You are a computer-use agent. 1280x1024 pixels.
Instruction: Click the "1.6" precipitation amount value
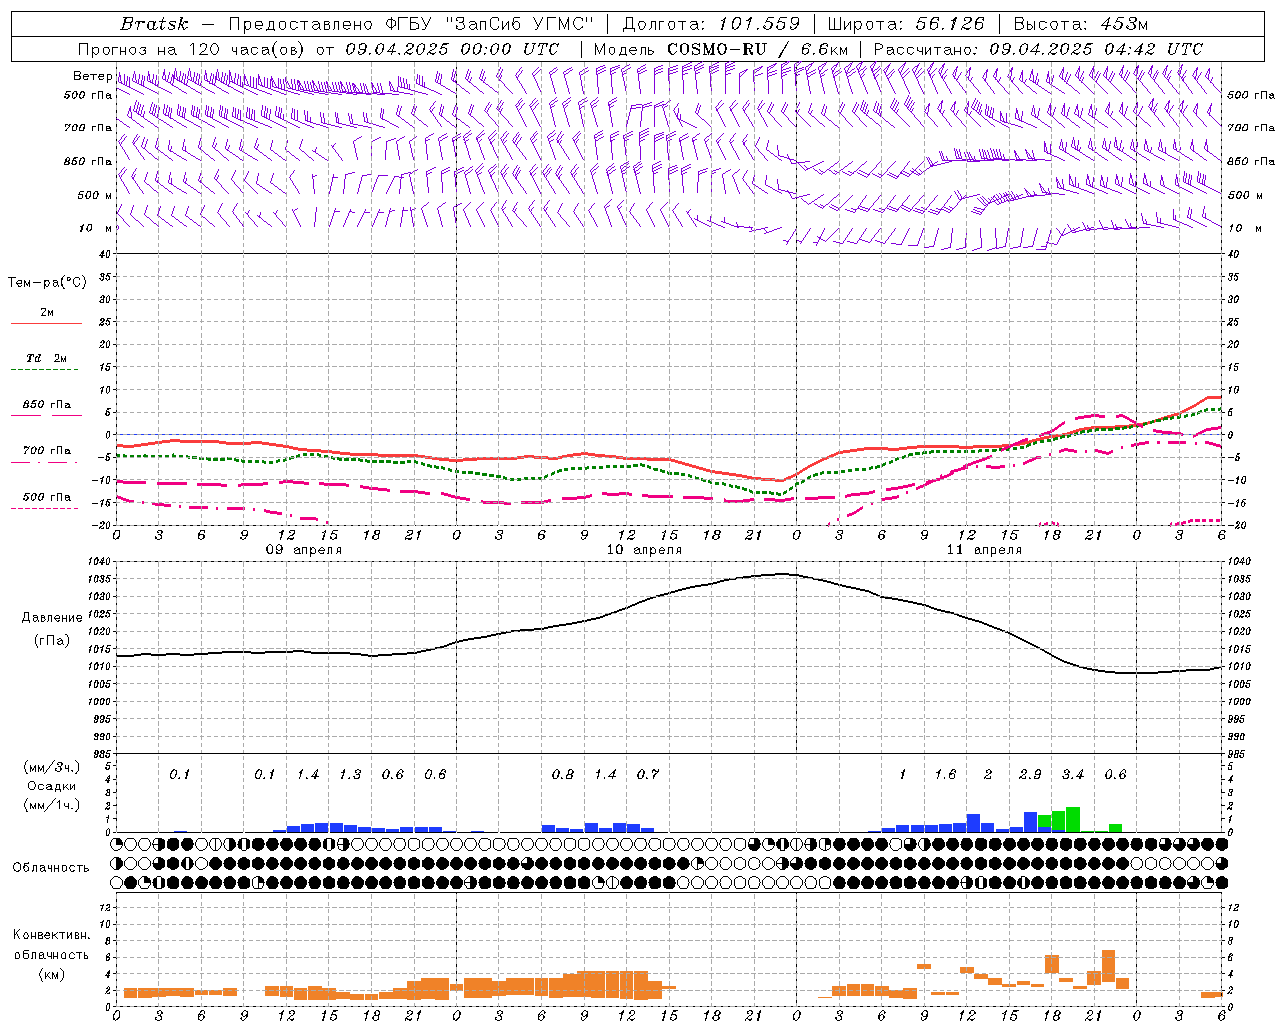[945, 775]
